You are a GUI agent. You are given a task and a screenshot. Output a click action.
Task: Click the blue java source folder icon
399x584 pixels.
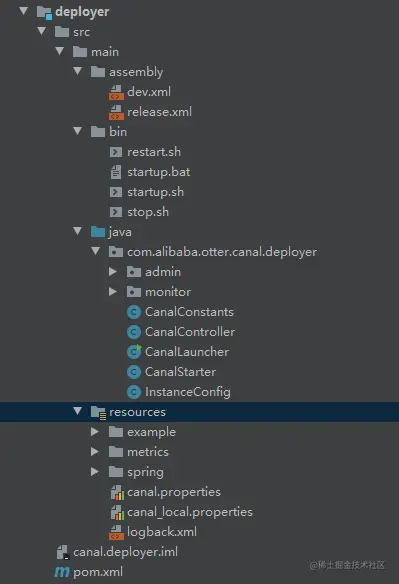[98, 232]
